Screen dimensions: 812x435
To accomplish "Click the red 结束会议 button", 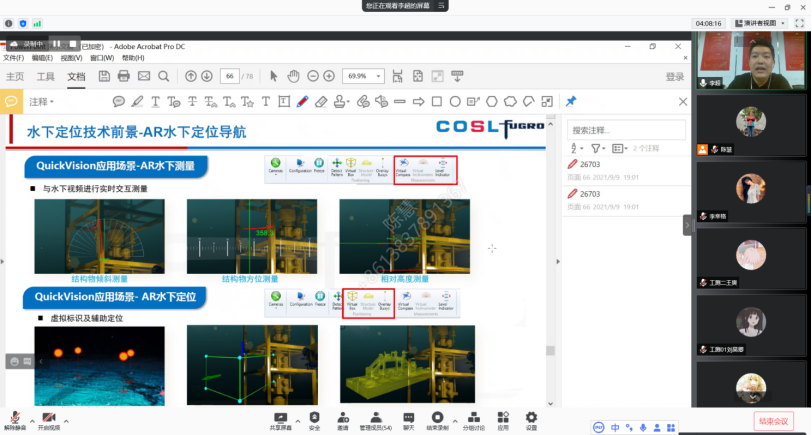I will 773,421.
